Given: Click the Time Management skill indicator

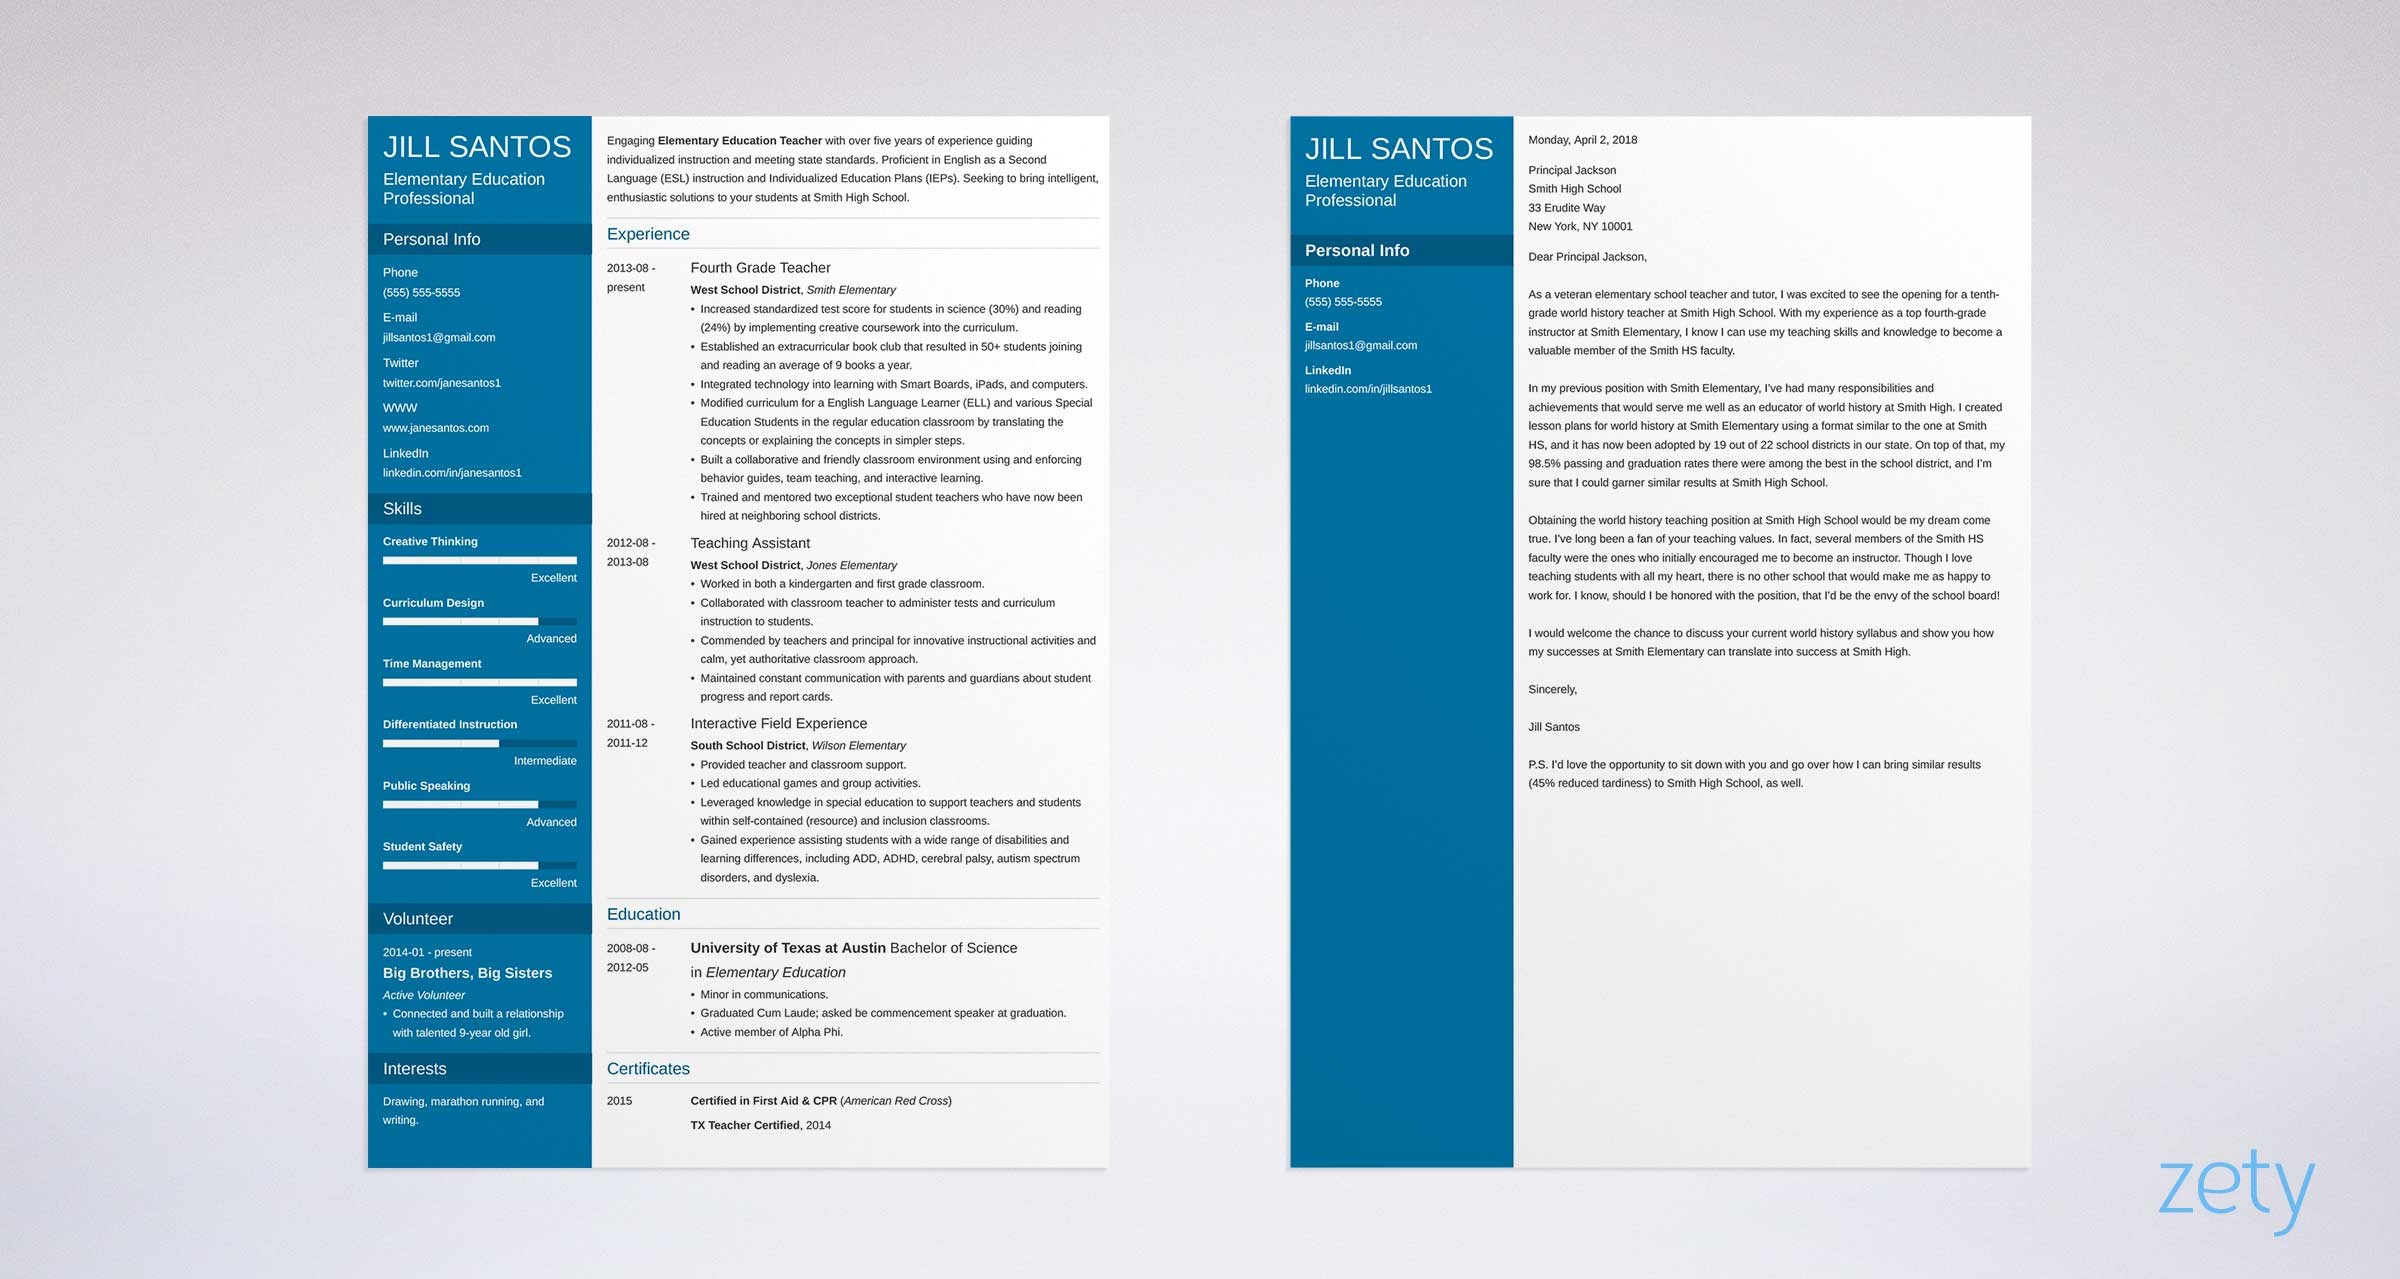Looking at the screenshot, I should click(478, 681).
